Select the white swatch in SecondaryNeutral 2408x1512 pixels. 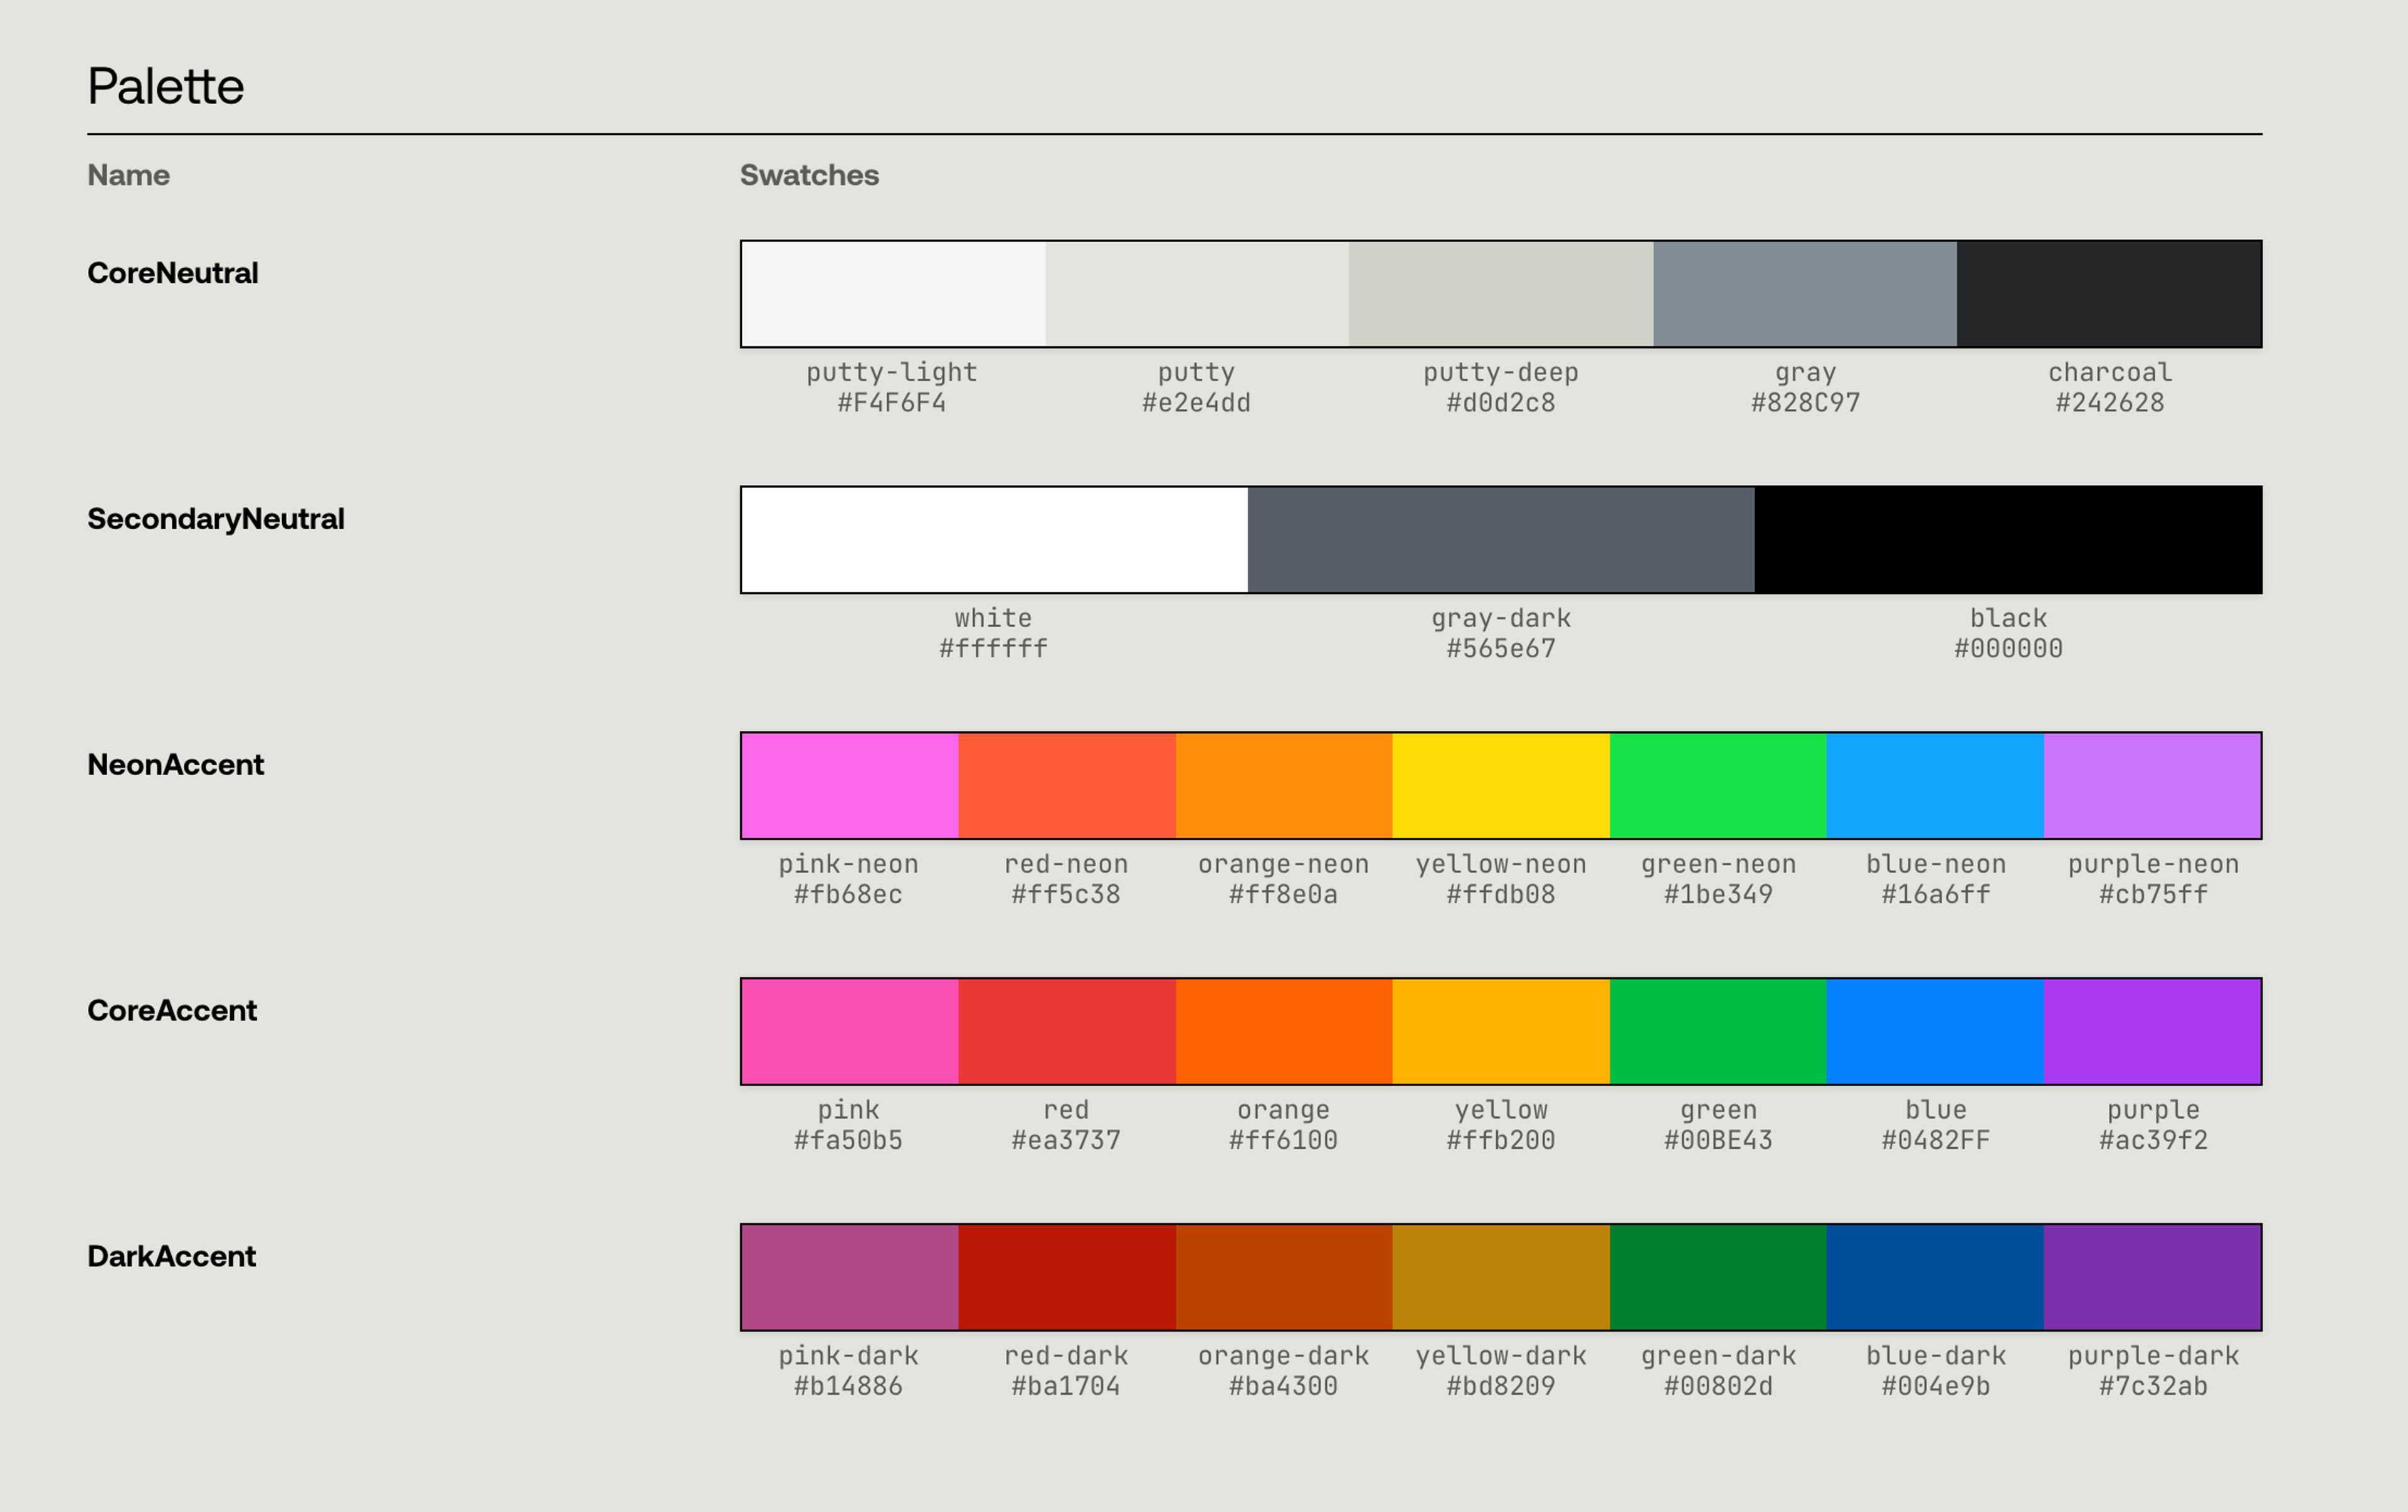point(994,540)
